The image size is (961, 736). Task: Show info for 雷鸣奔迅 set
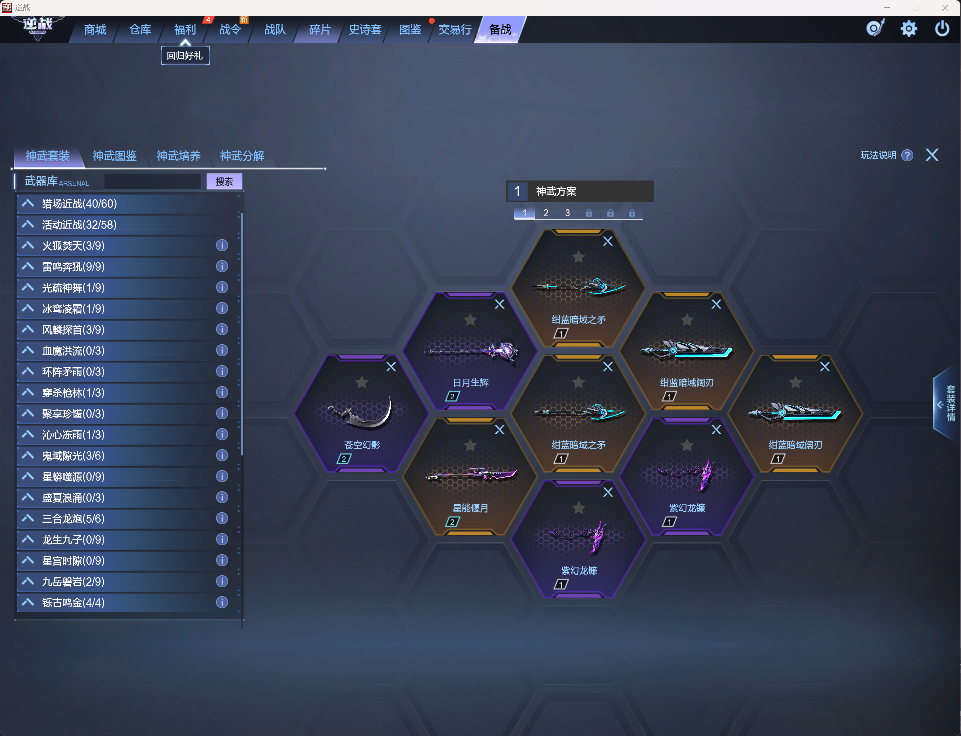(222, 266)
